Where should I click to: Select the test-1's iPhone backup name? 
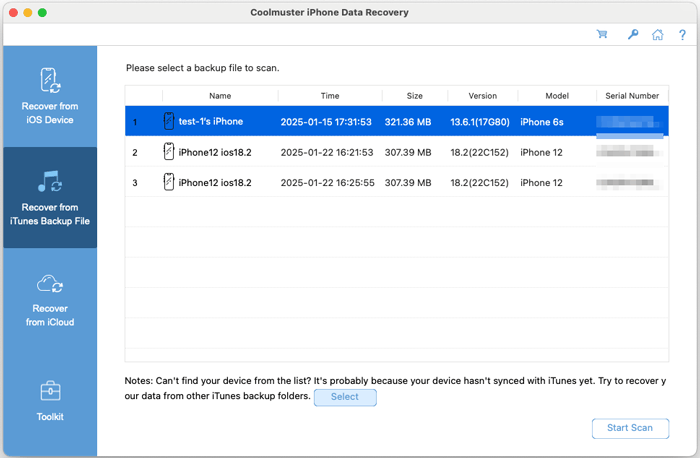(211, 121)
